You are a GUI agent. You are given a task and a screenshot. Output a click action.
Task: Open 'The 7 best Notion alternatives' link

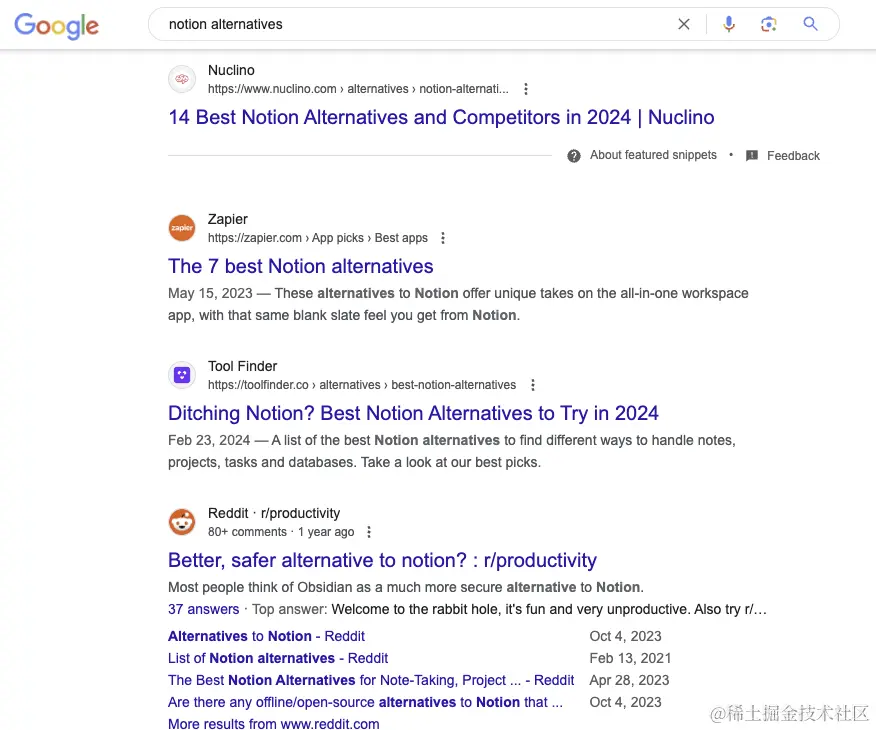coord(301,266)
